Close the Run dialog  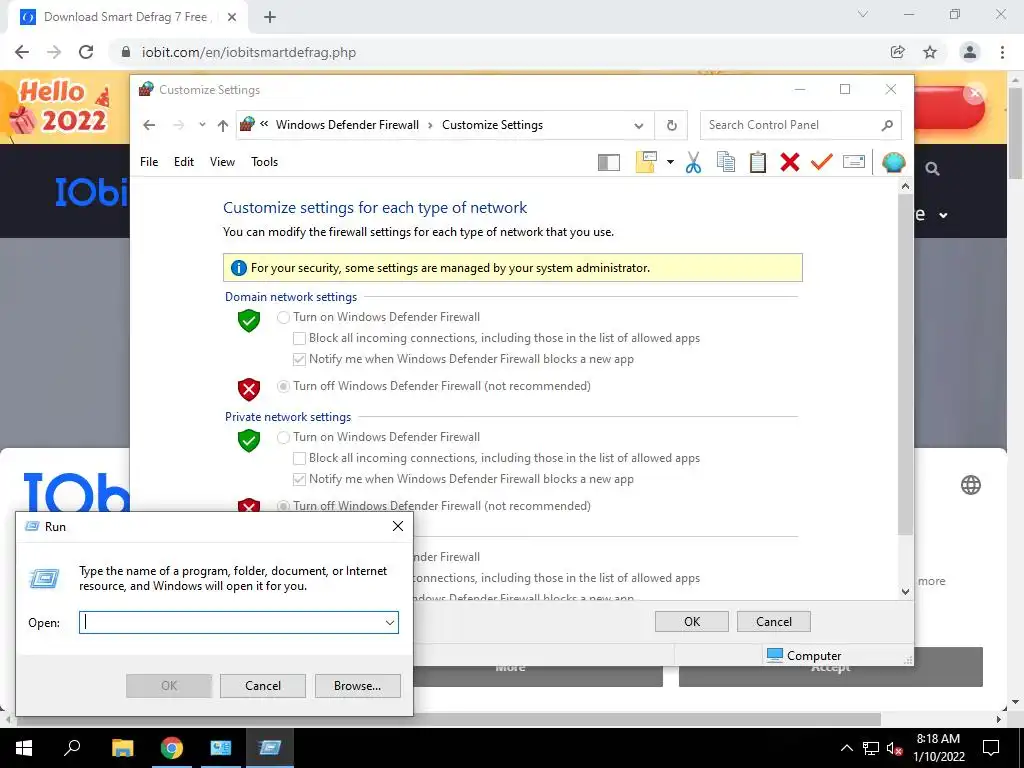pos(398,526)
